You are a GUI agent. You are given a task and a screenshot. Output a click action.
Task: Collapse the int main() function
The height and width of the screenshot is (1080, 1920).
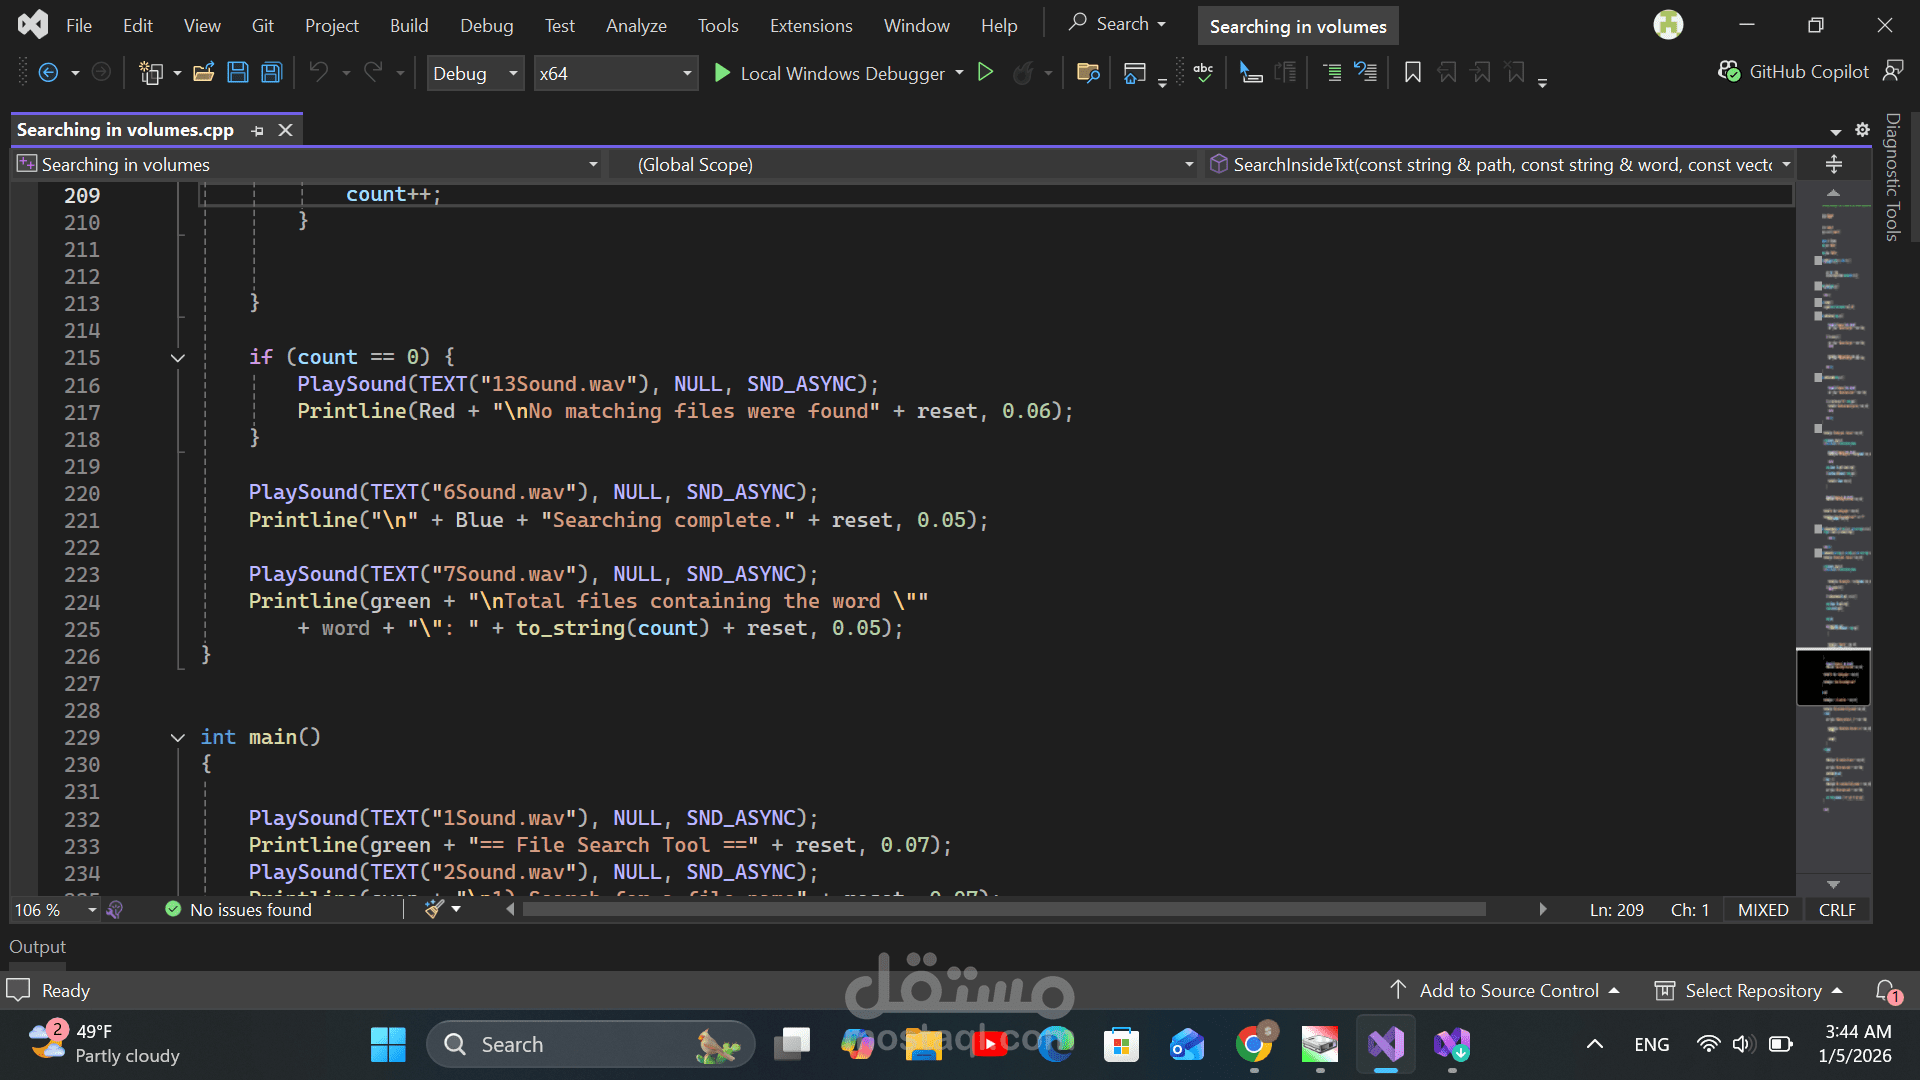[x=178, y=738]
